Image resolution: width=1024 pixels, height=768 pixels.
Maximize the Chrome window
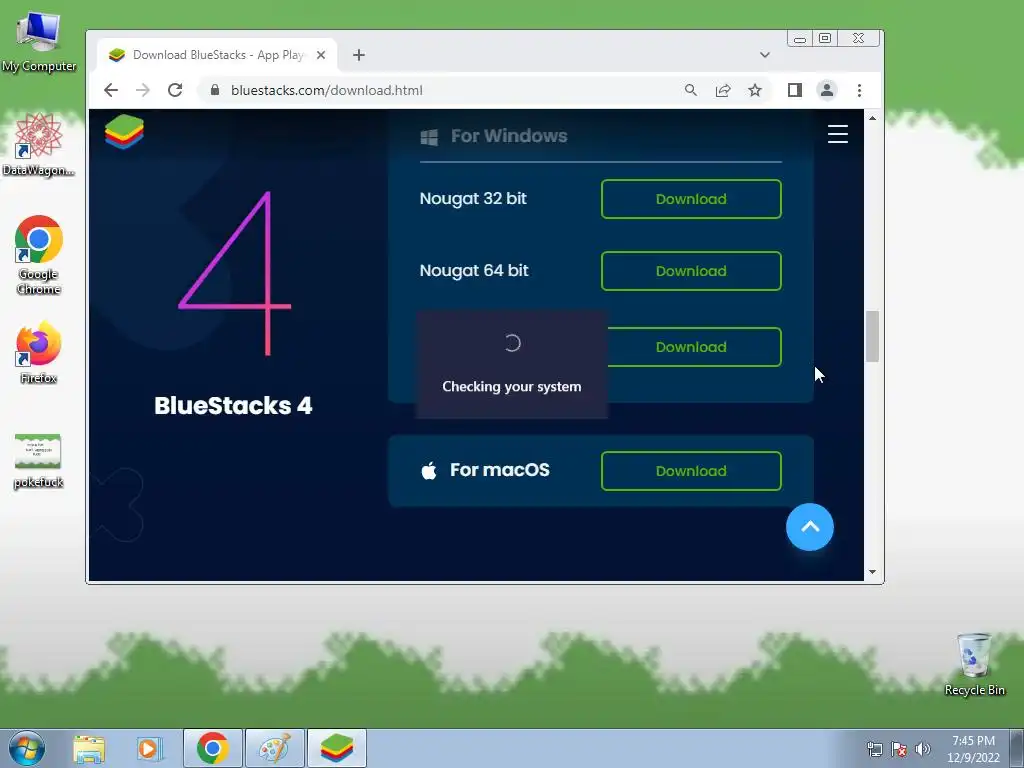click(x=825, y=39)
